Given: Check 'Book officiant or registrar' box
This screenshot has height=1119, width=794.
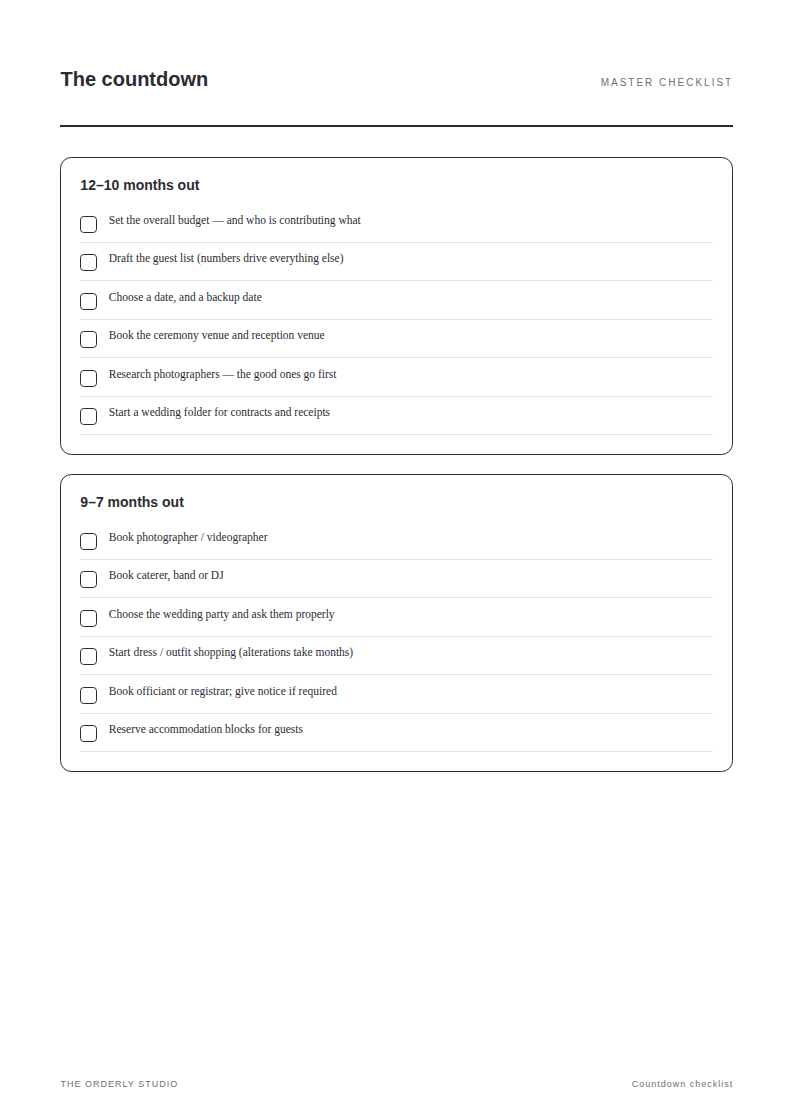Looking at the screenshot, I should click(88, 695).
